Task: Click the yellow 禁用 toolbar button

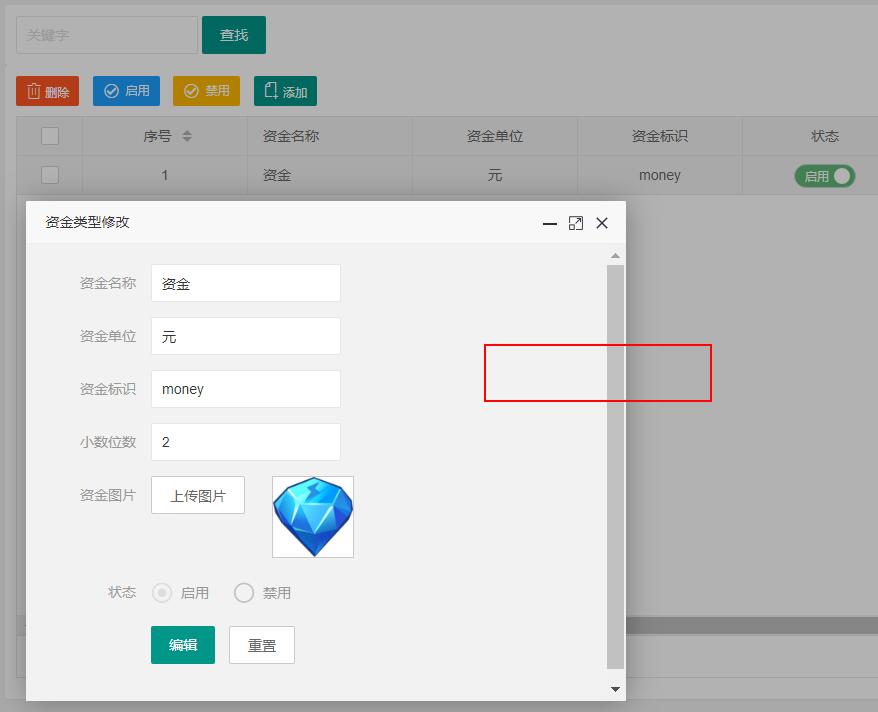Action: 207,91
